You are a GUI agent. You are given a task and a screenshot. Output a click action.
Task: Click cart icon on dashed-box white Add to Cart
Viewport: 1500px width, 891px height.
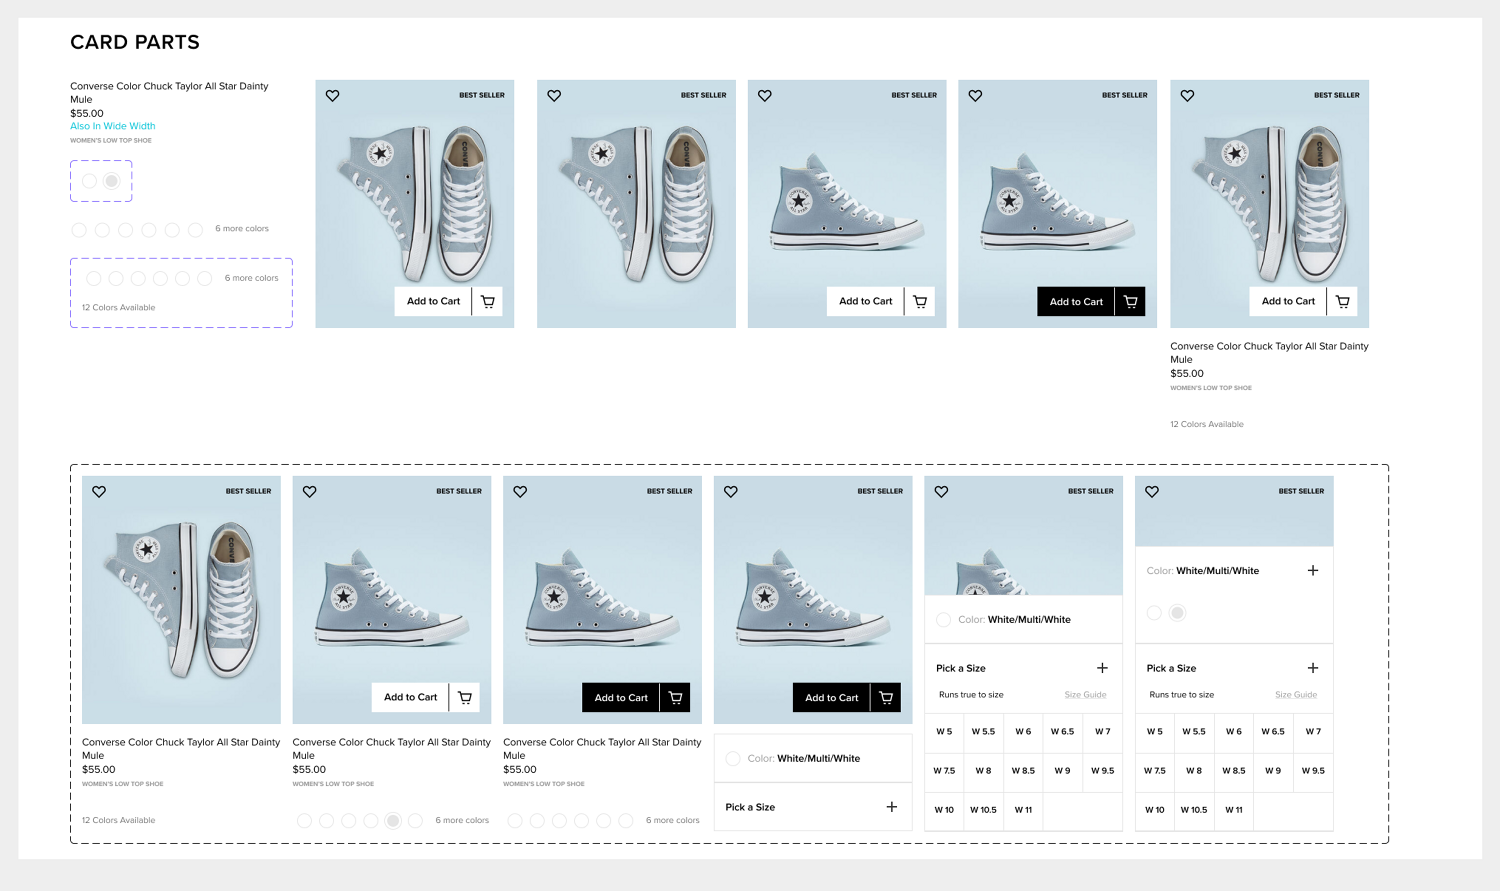pos(465,698)
